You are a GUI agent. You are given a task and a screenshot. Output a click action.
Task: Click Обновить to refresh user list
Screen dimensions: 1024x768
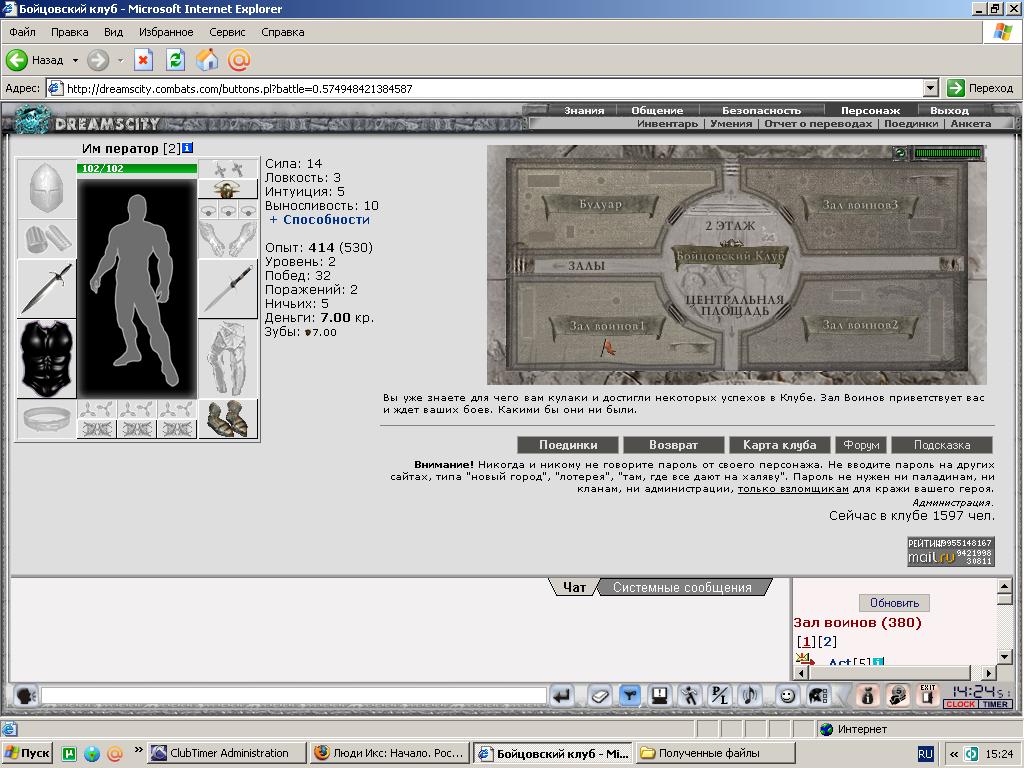coord(894,603)
